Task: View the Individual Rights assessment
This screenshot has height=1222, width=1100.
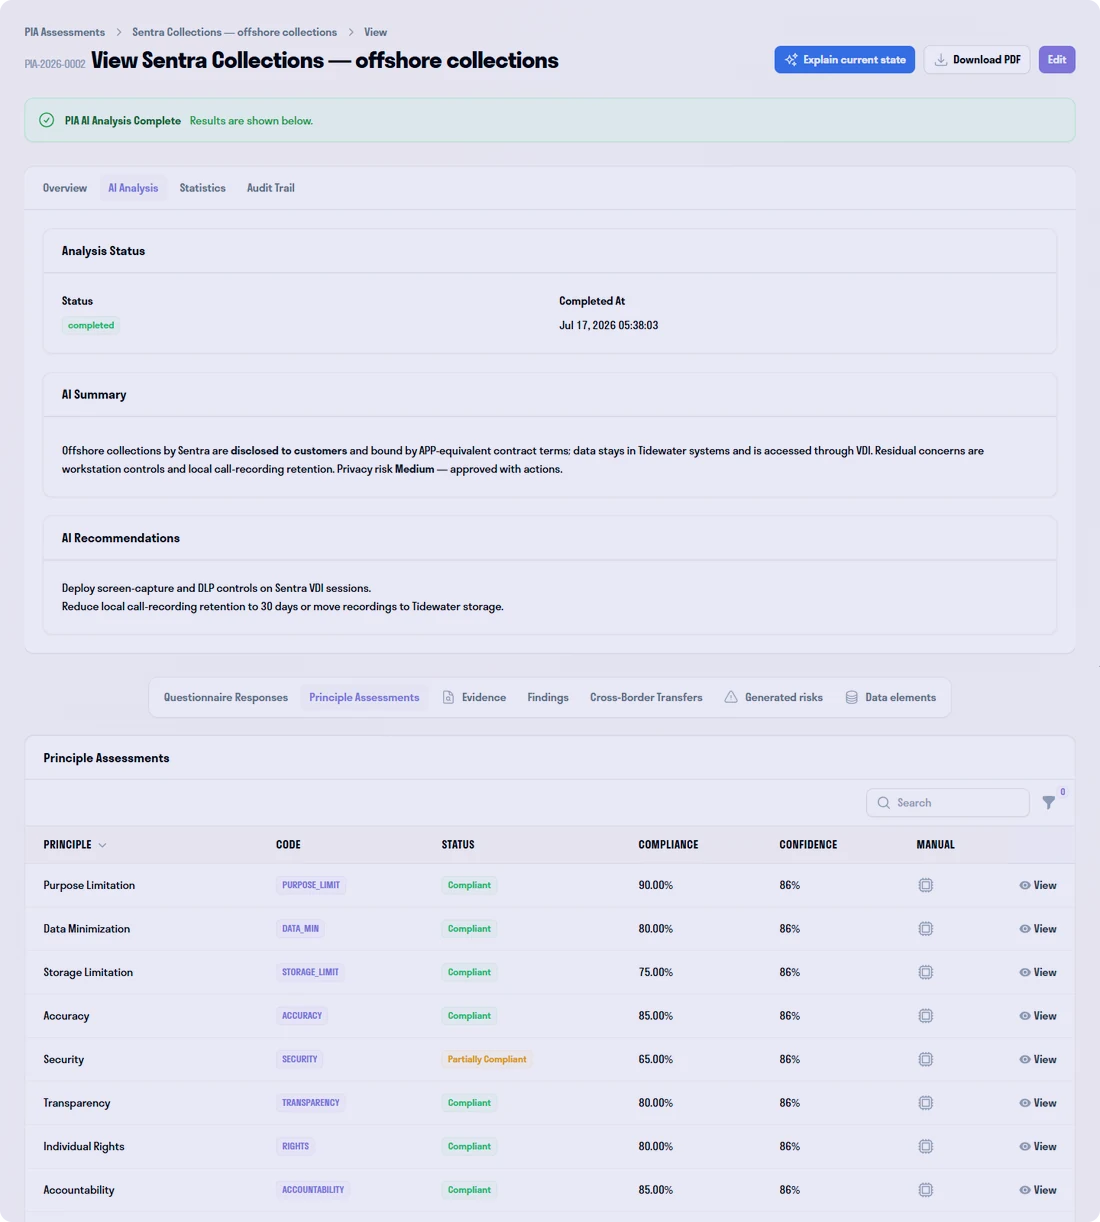Action: pos(1038,1146)
